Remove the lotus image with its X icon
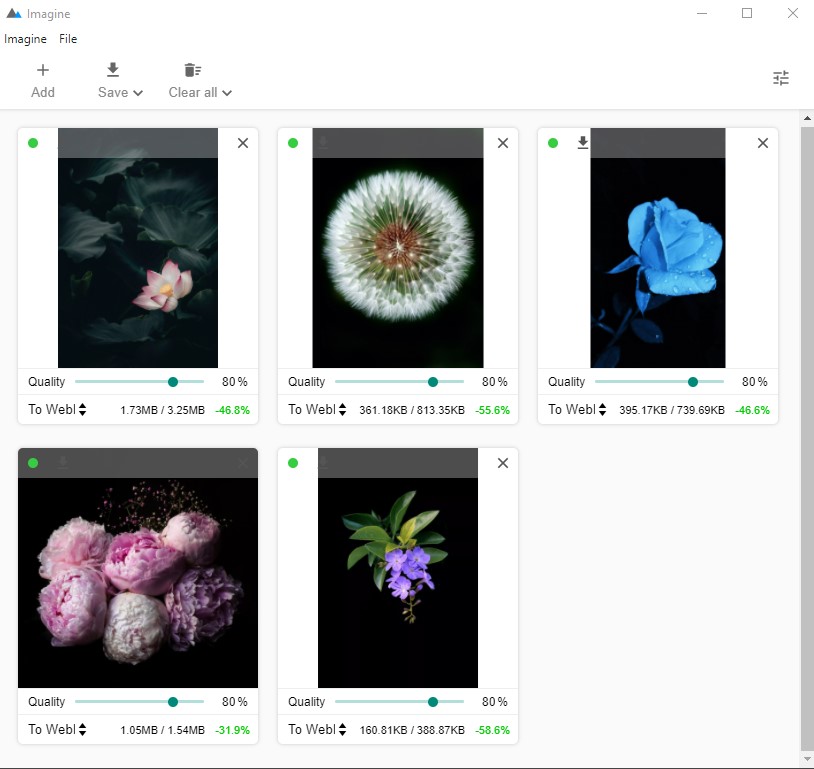Screen dimensions: 814x769 [x=243, y=143]
